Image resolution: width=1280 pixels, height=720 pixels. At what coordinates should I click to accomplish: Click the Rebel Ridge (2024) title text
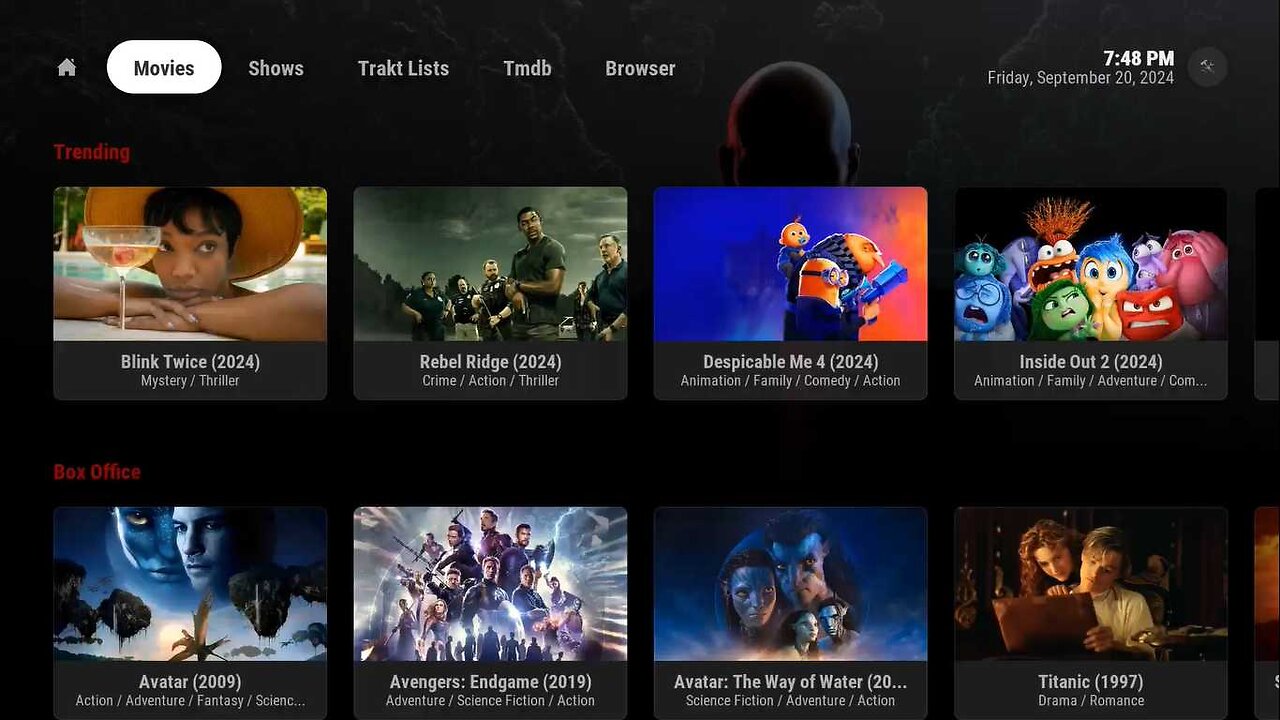click(490, 362)
